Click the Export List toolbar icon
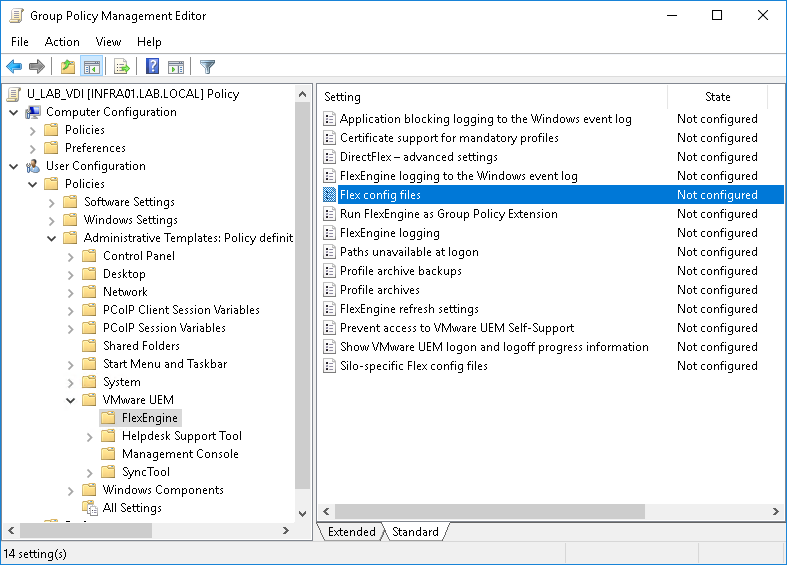This screenshot has height=565, width=787. [122, 67]
